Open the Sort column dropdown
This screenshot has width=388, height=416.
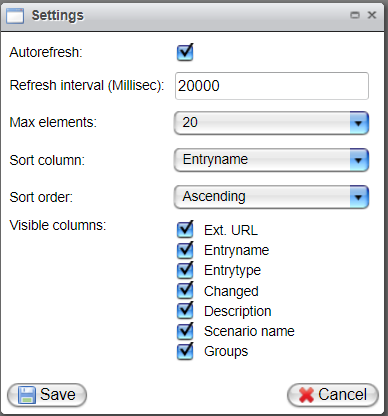(x=271, y=160)
